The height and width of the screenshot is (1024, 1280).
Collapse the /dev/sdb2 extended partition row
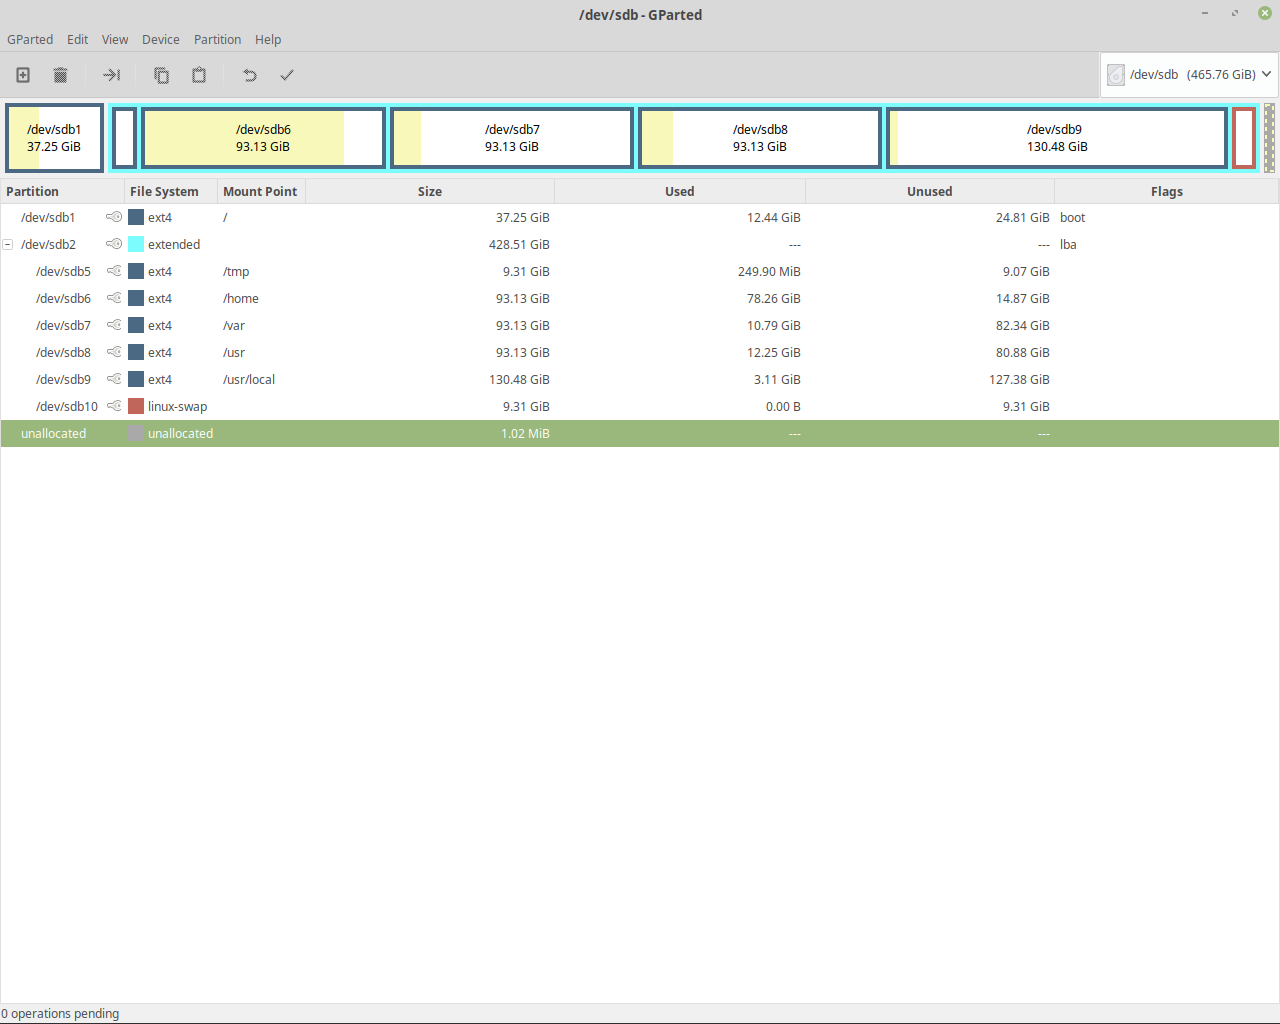(8, 244)
